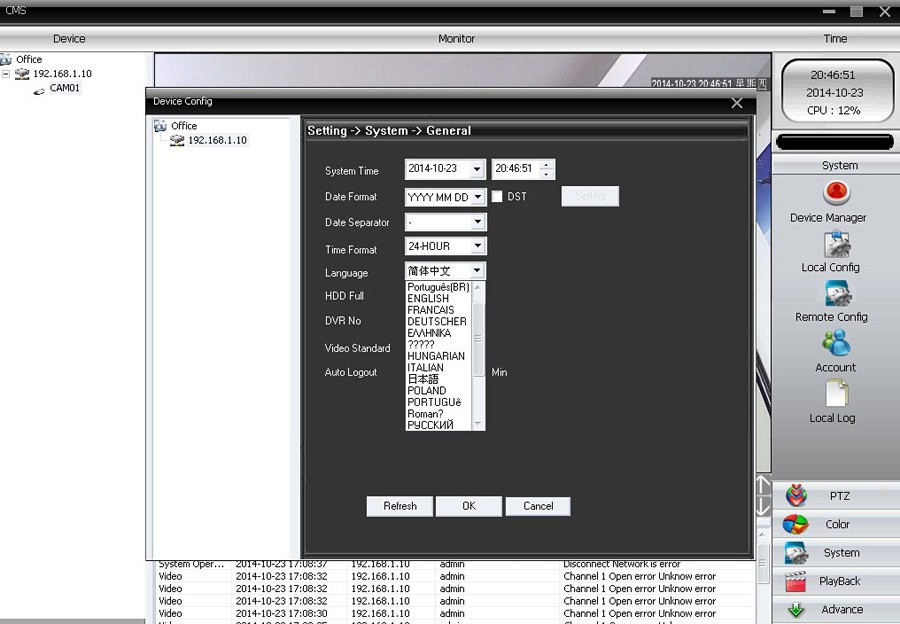900x624 pixels.
Task: Open the Local Log icon
Action: (836, 394)
